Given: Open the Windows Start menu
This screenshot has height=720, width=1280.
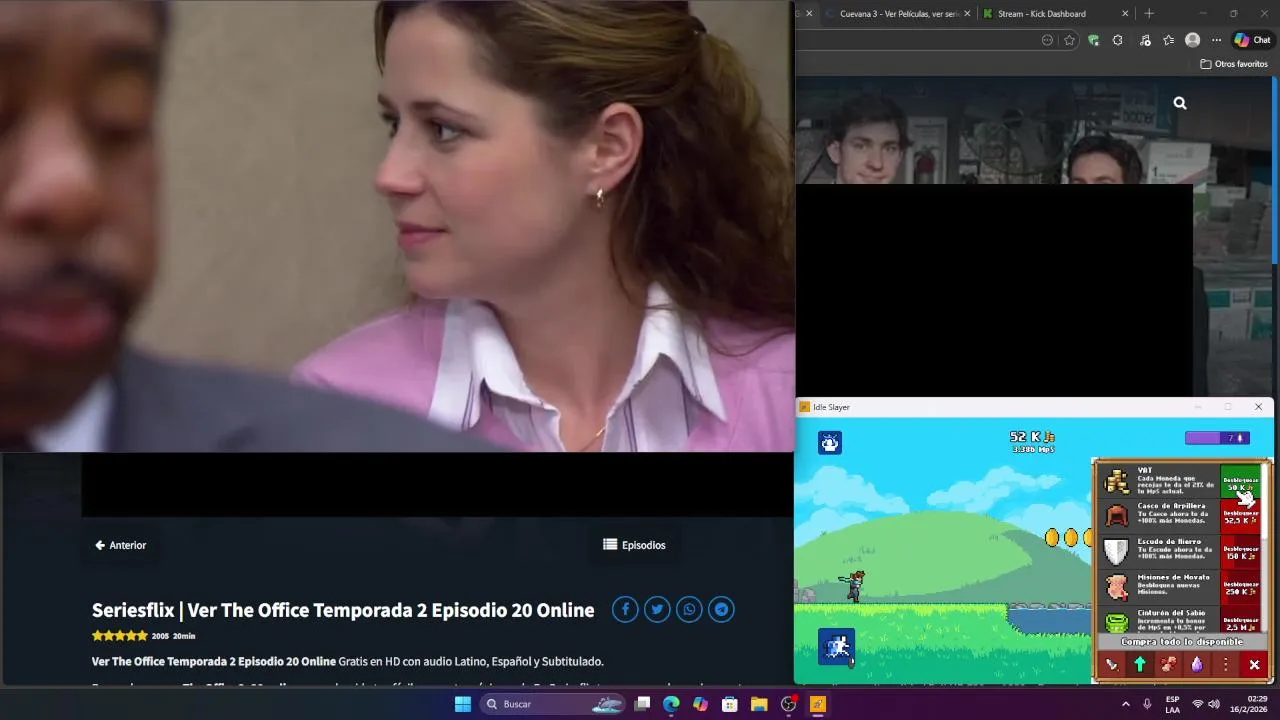Looking at the screenshot, I should [463, 704].
